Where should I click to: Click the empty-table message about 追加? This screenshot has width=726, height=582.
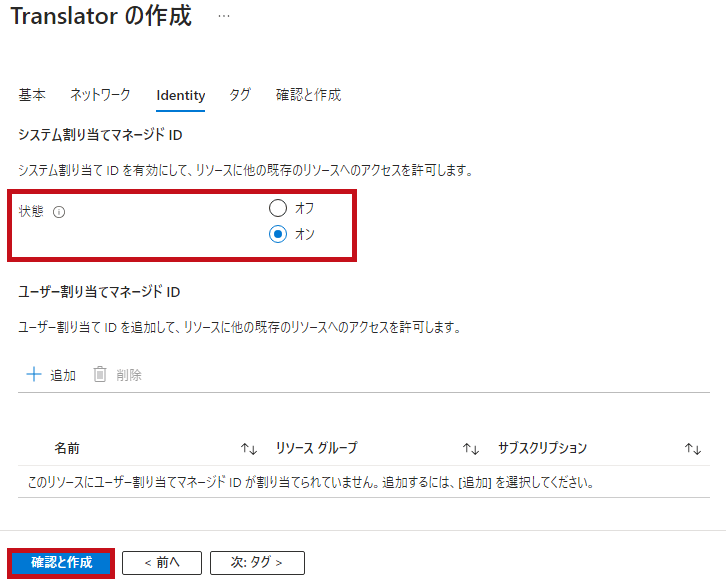(311, 482)
